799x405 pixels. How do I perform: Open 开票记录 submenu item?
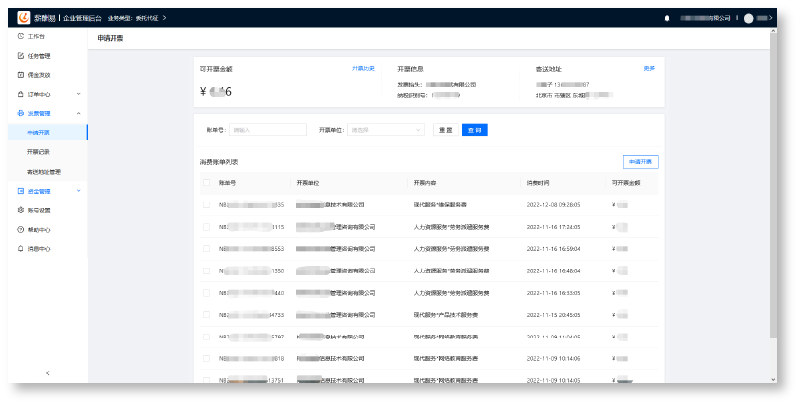38,152
